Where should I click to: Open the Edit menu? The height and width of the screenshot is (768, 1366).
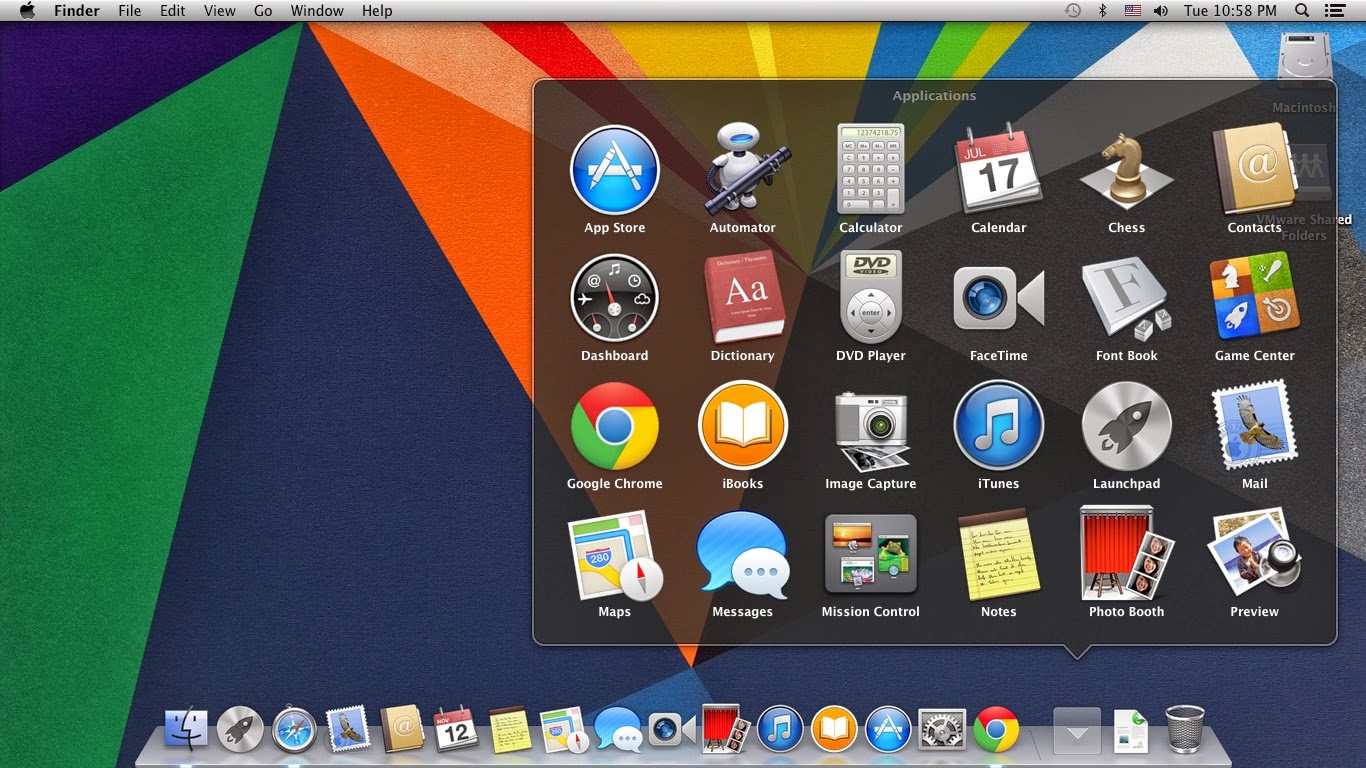pos(173,11)
